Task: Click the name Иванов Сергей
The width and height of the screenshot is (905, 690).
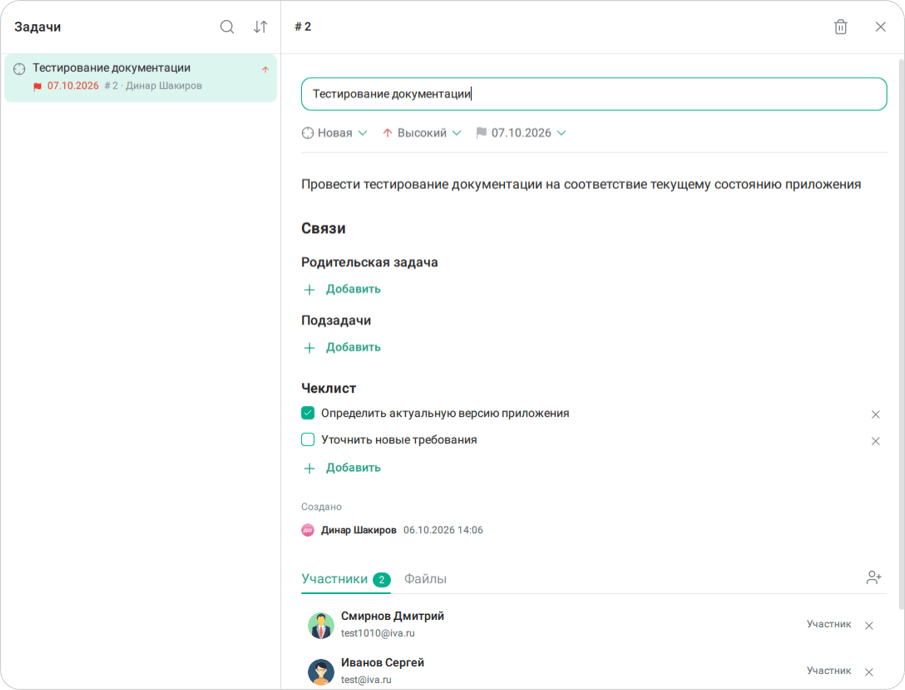Action: pos(382,662)
